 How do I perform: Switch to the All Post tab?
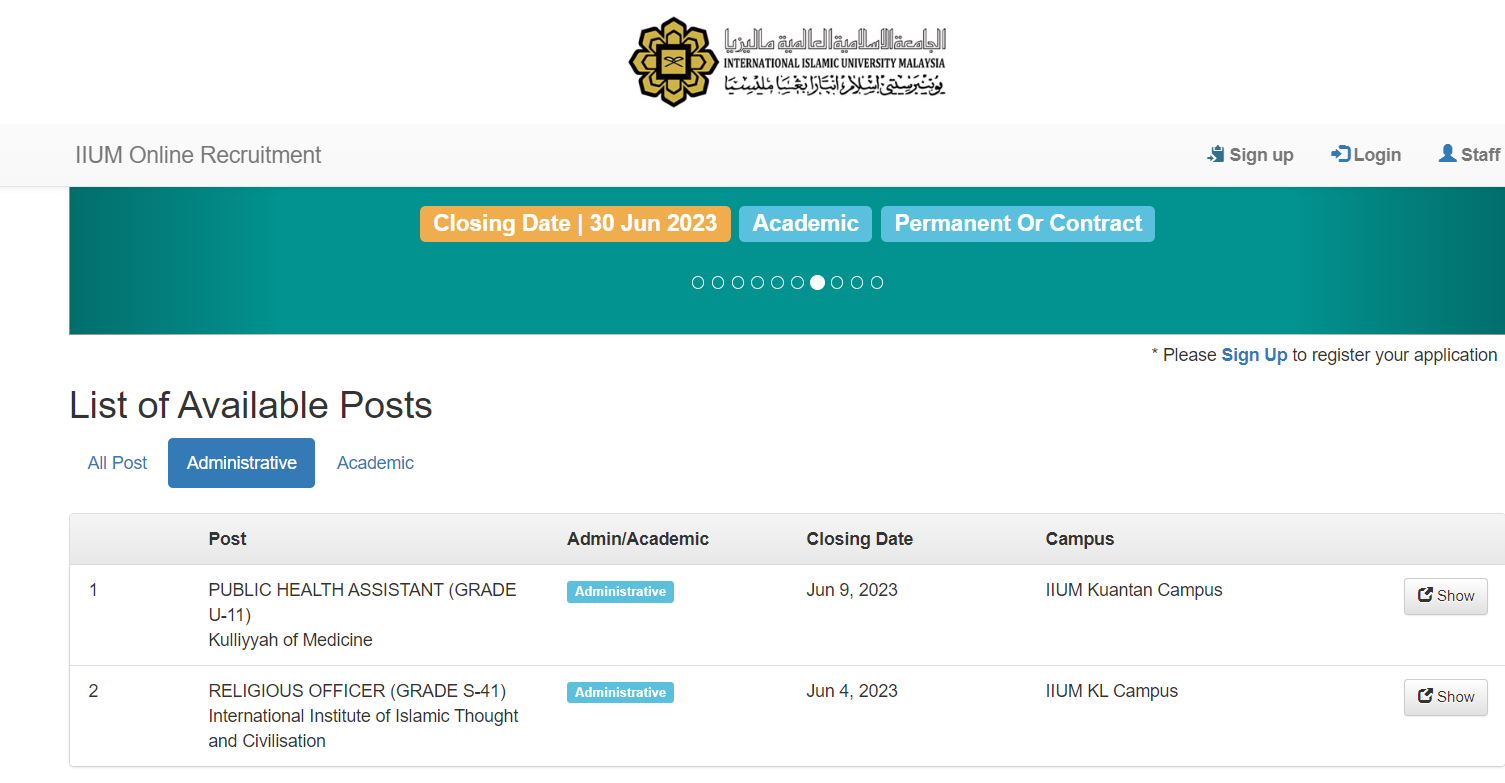pos(117,463)
